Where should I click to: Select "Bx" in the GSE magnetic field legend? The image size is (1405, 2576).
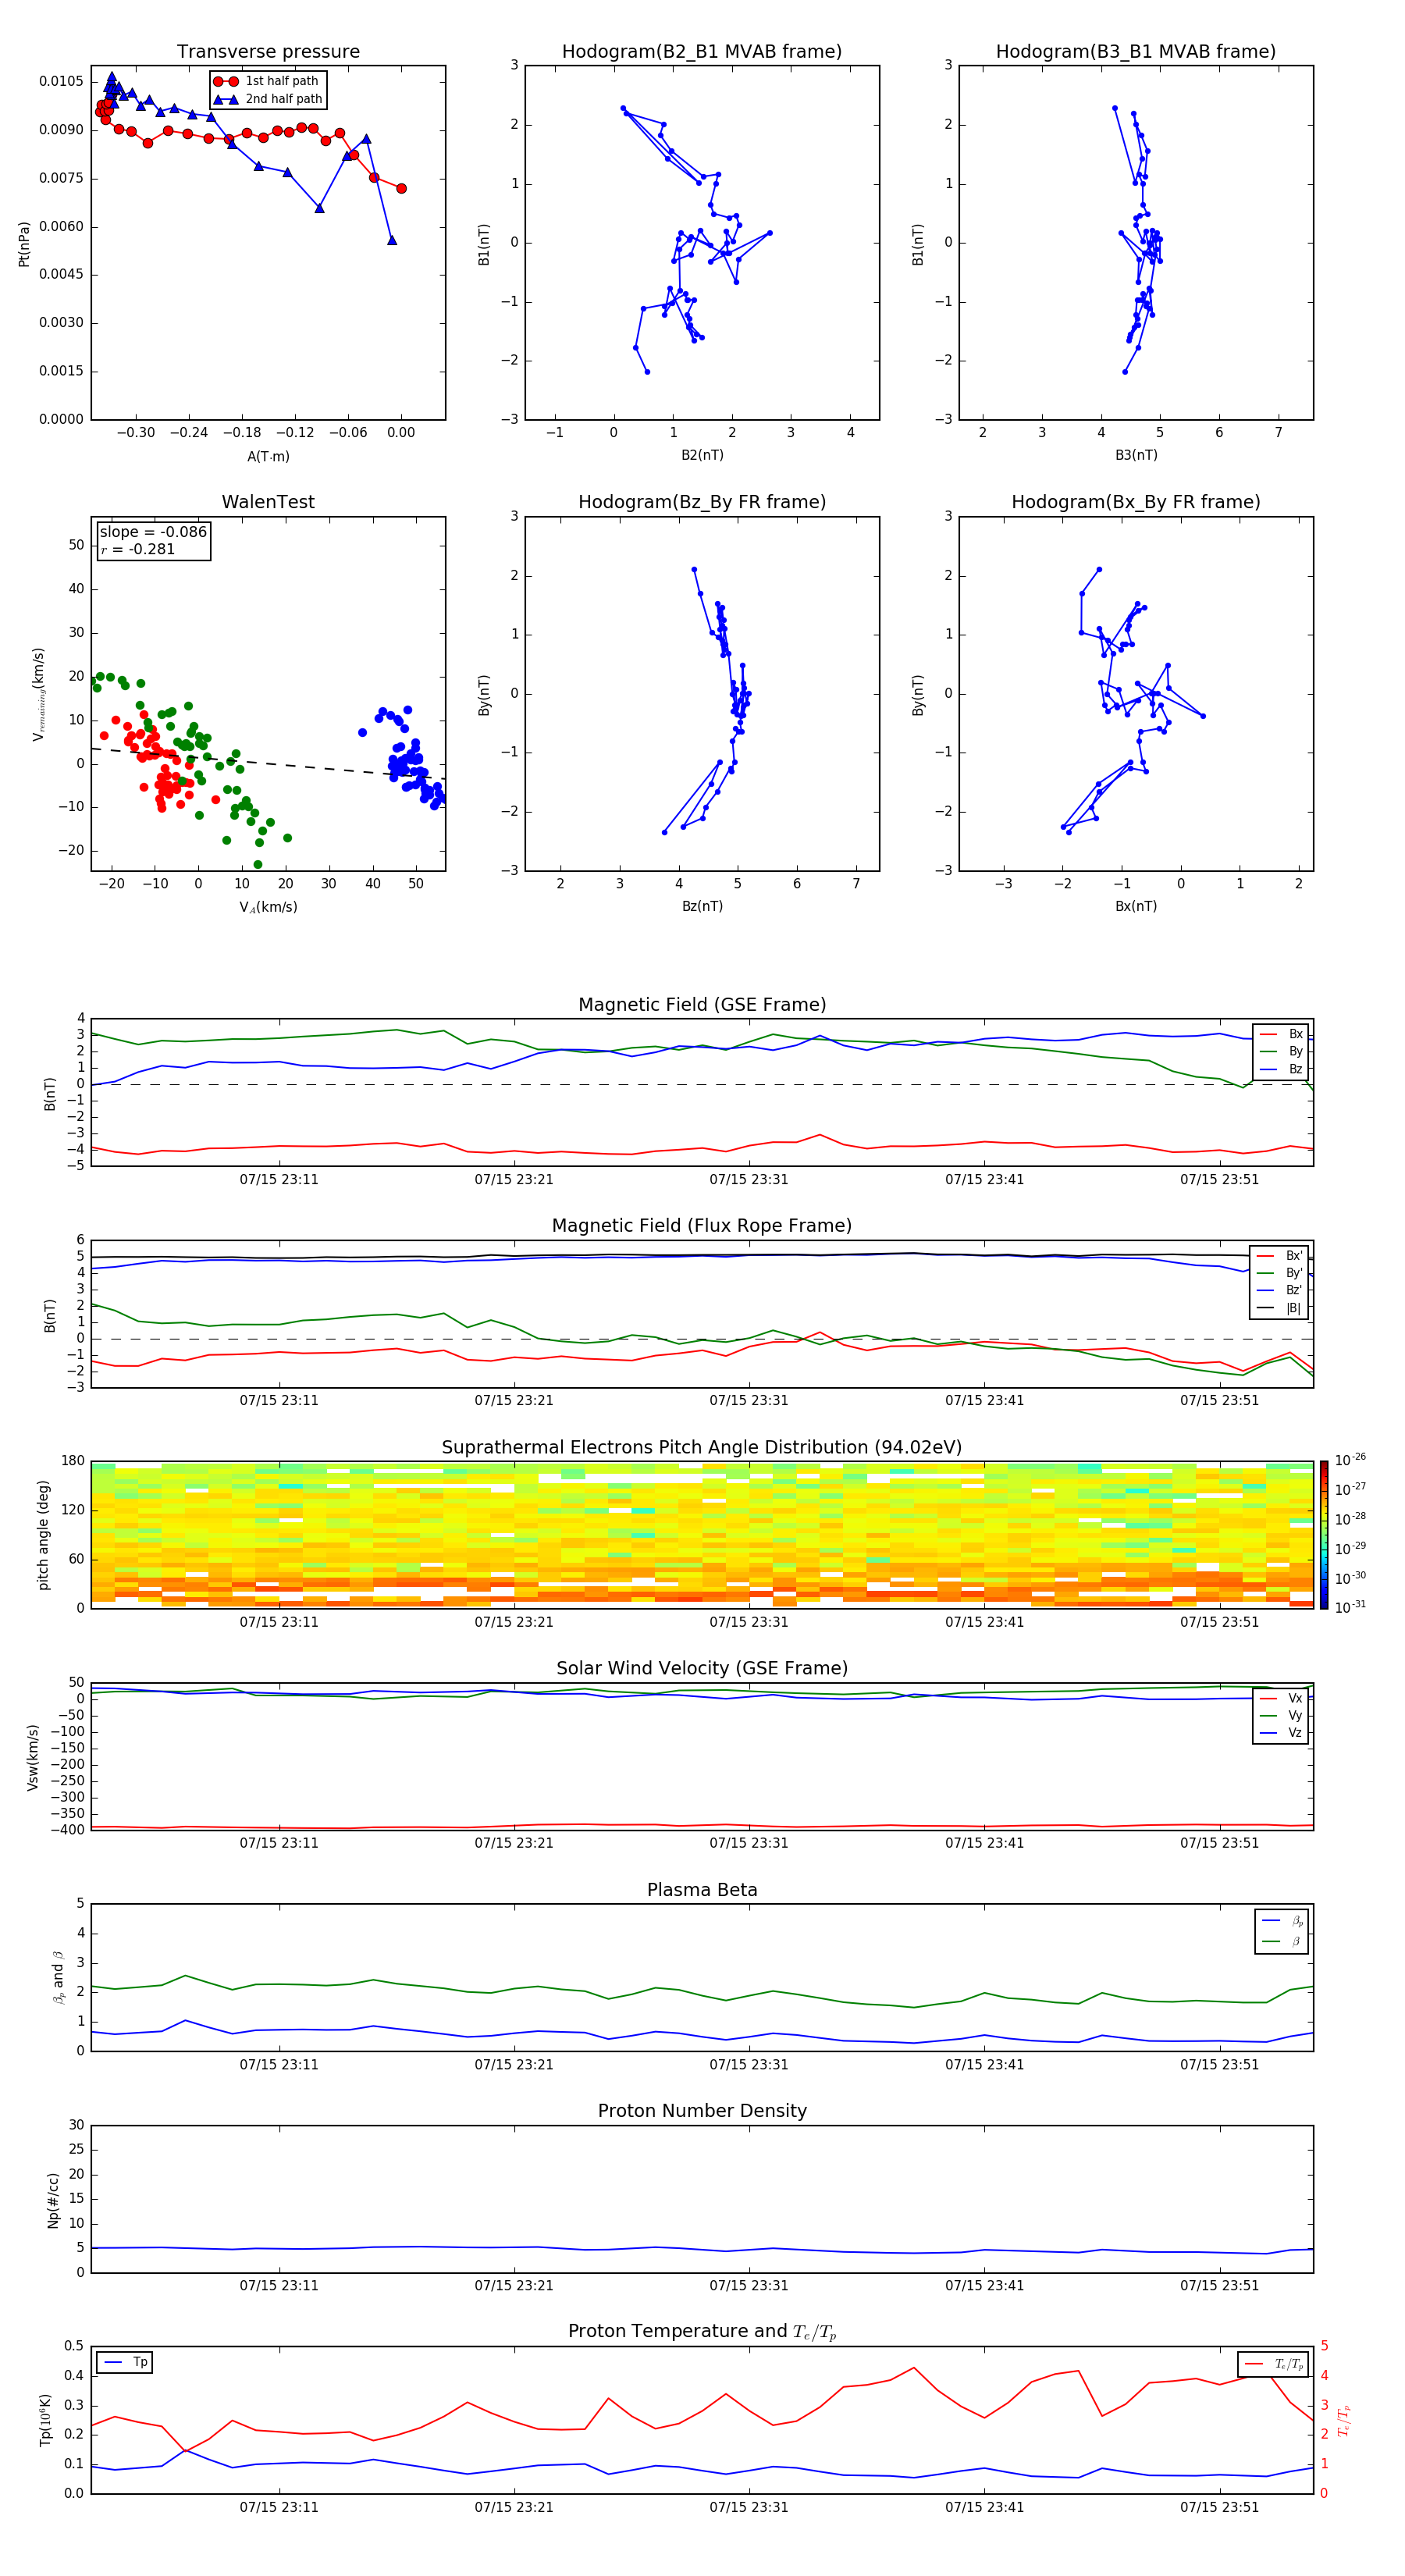coord(1281,1034)
